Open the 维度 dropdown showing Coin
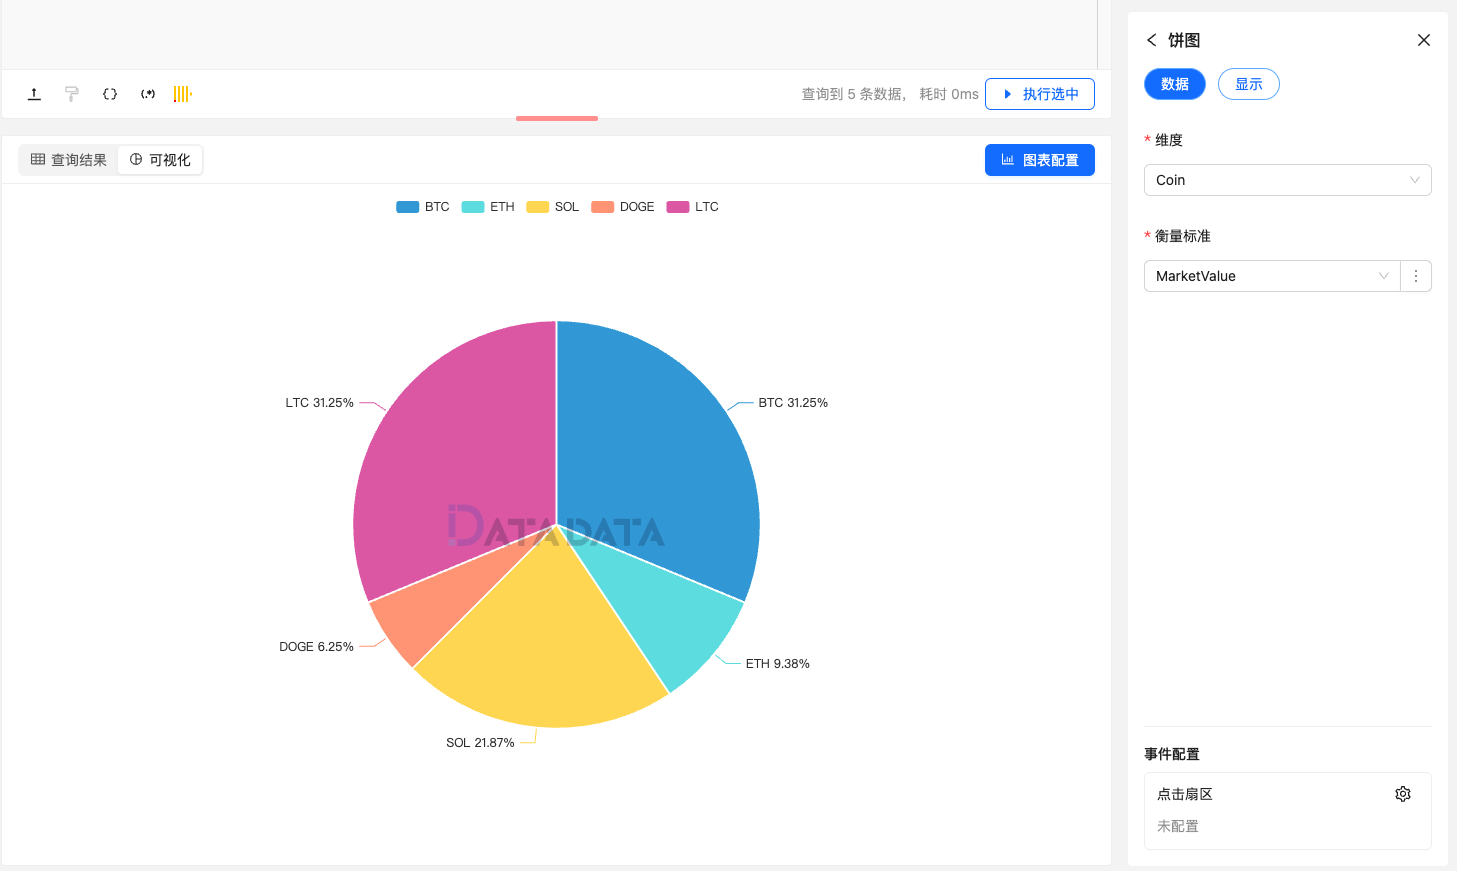1457x871 pixels. pos(1288,180)
